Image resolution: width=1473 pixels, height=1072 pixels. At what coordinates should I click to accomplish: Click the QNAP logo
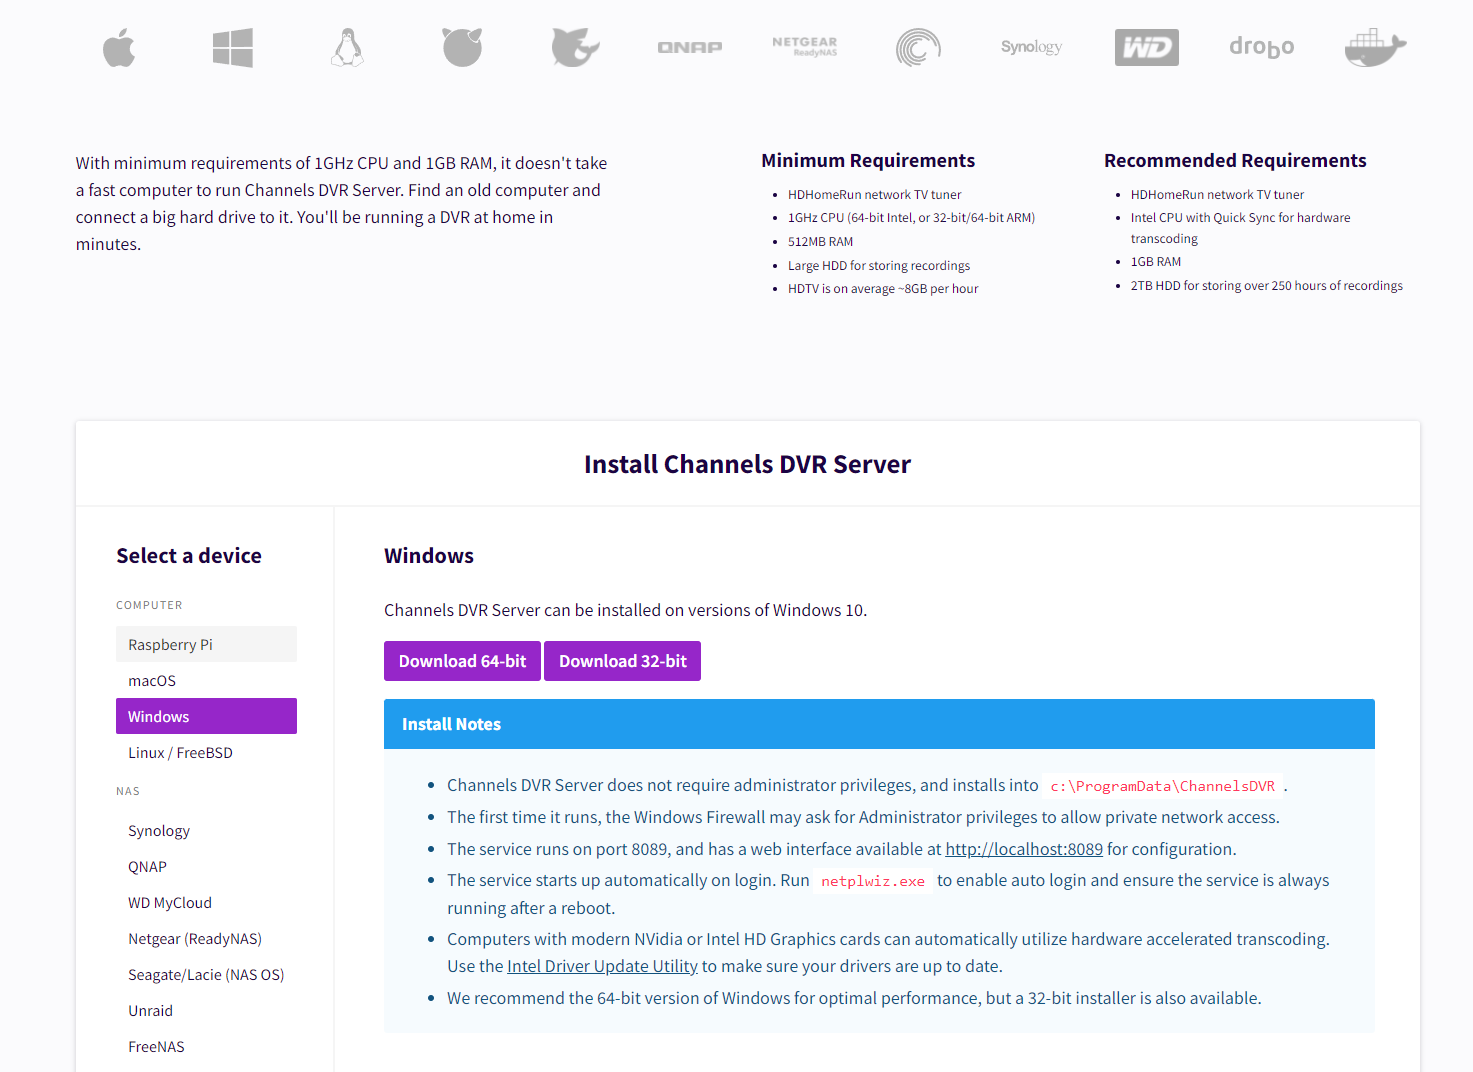click(690, 48)
